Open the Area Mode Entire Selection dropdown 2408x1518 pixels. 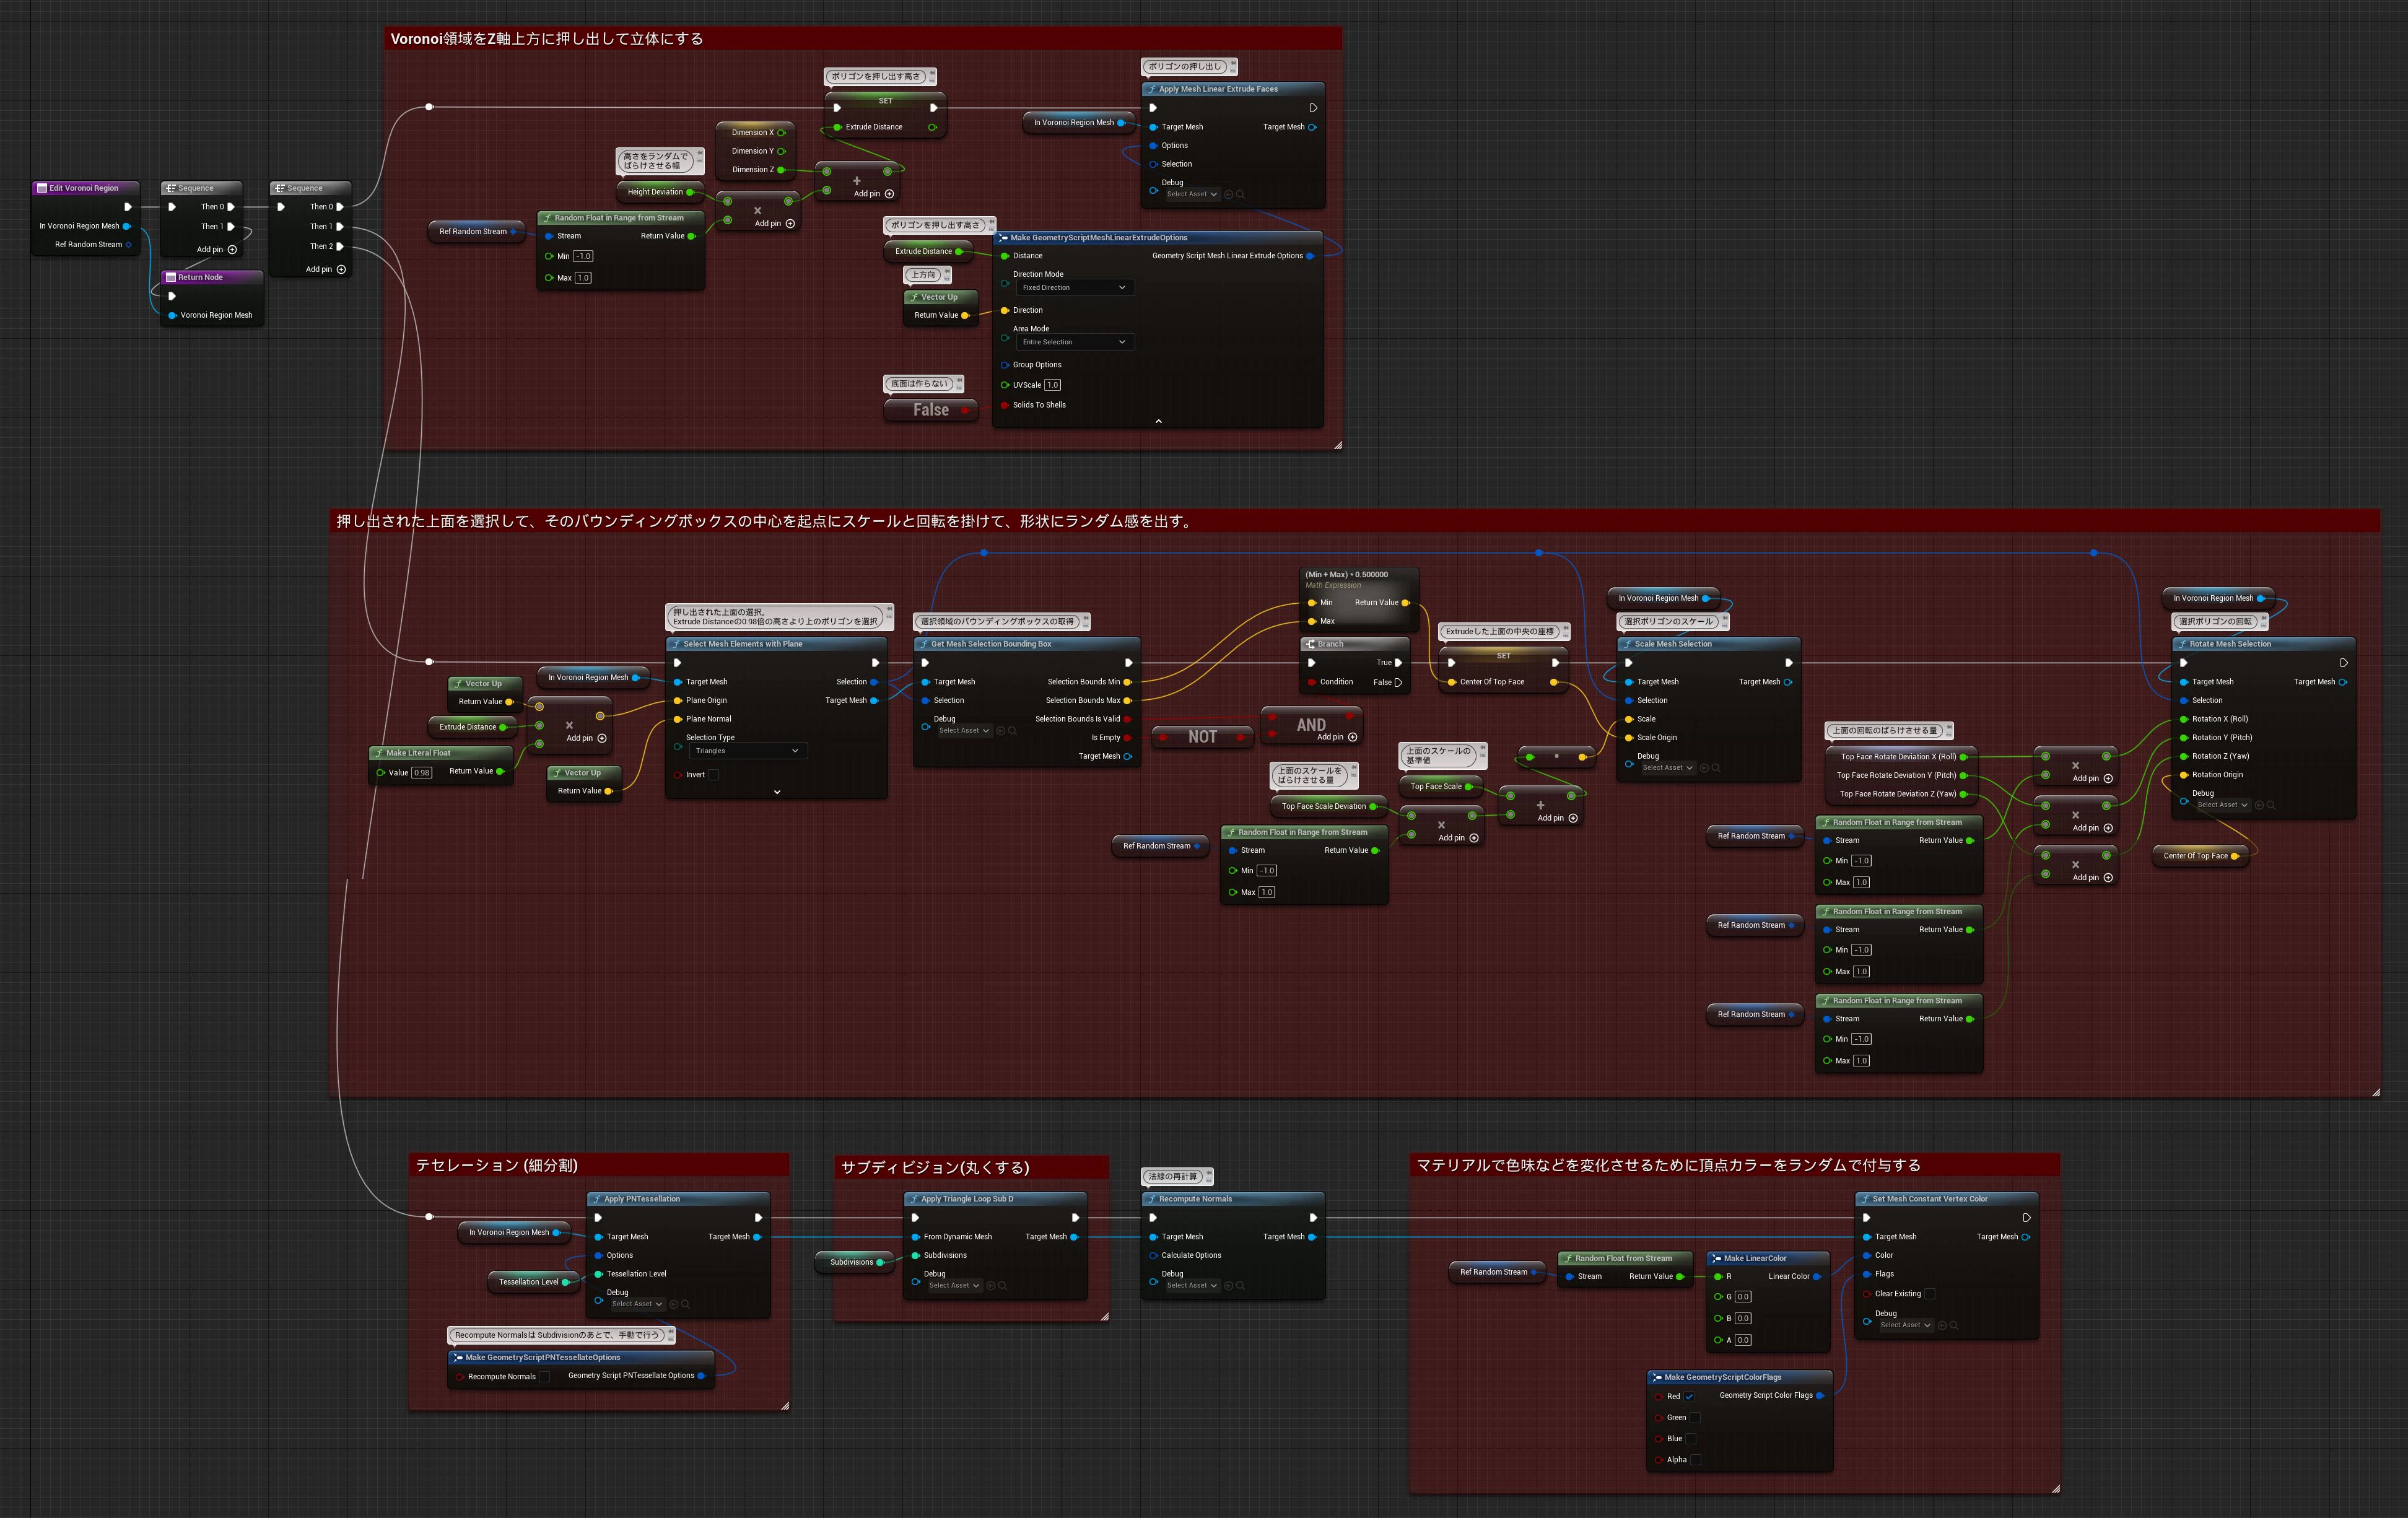tap(1074, 342)
